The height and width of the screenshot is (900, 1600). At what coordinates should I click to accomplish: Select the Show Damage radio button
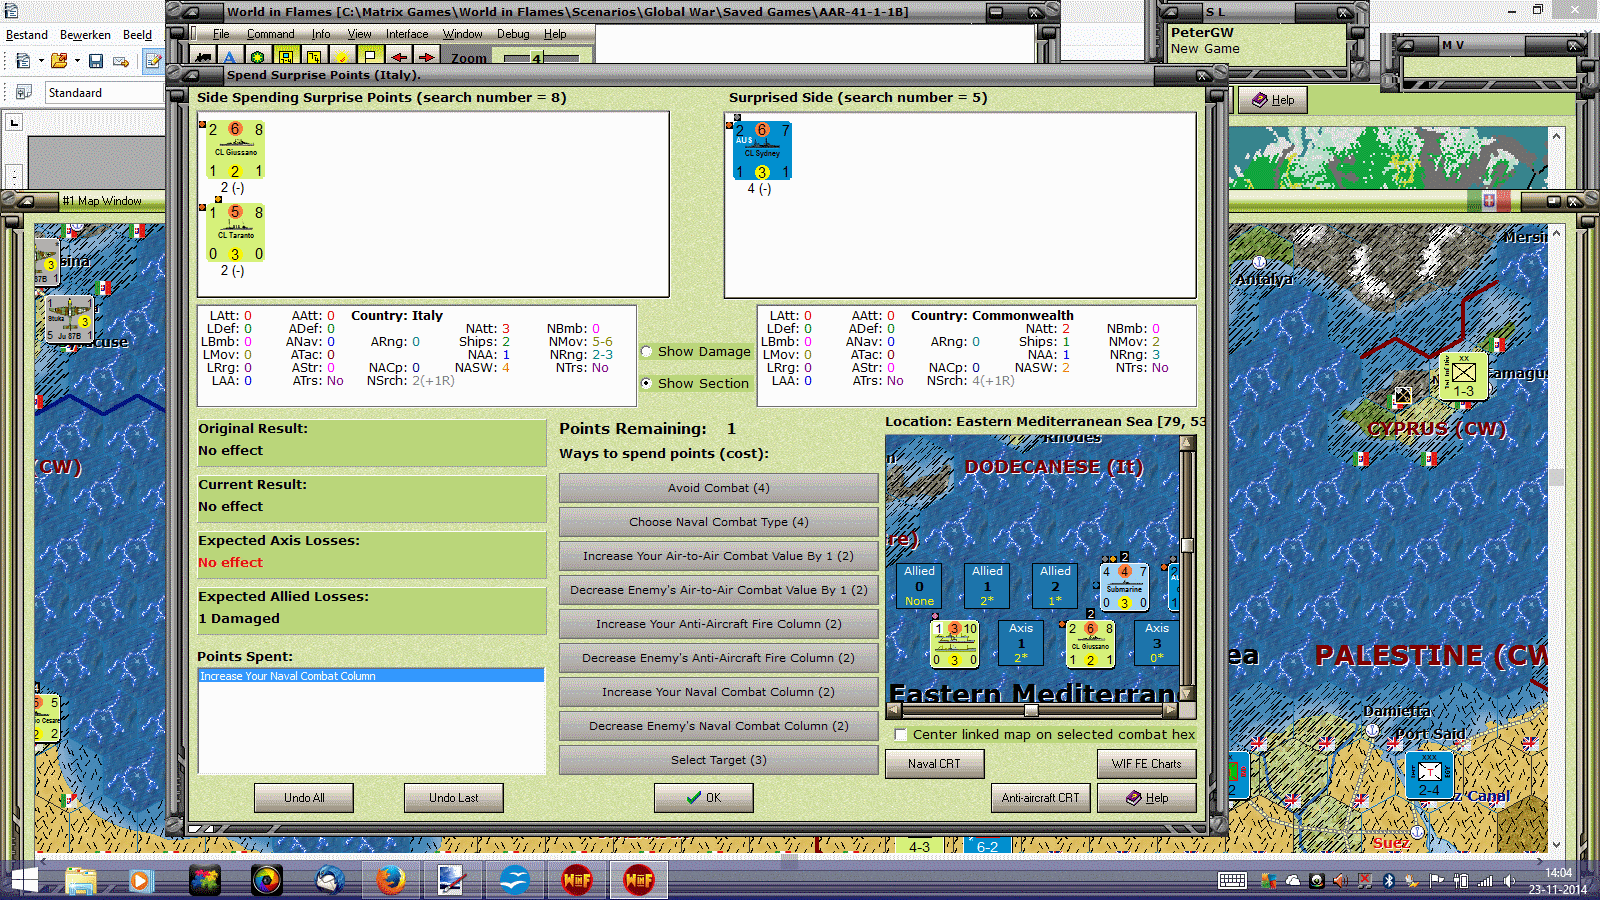point(647,352)
